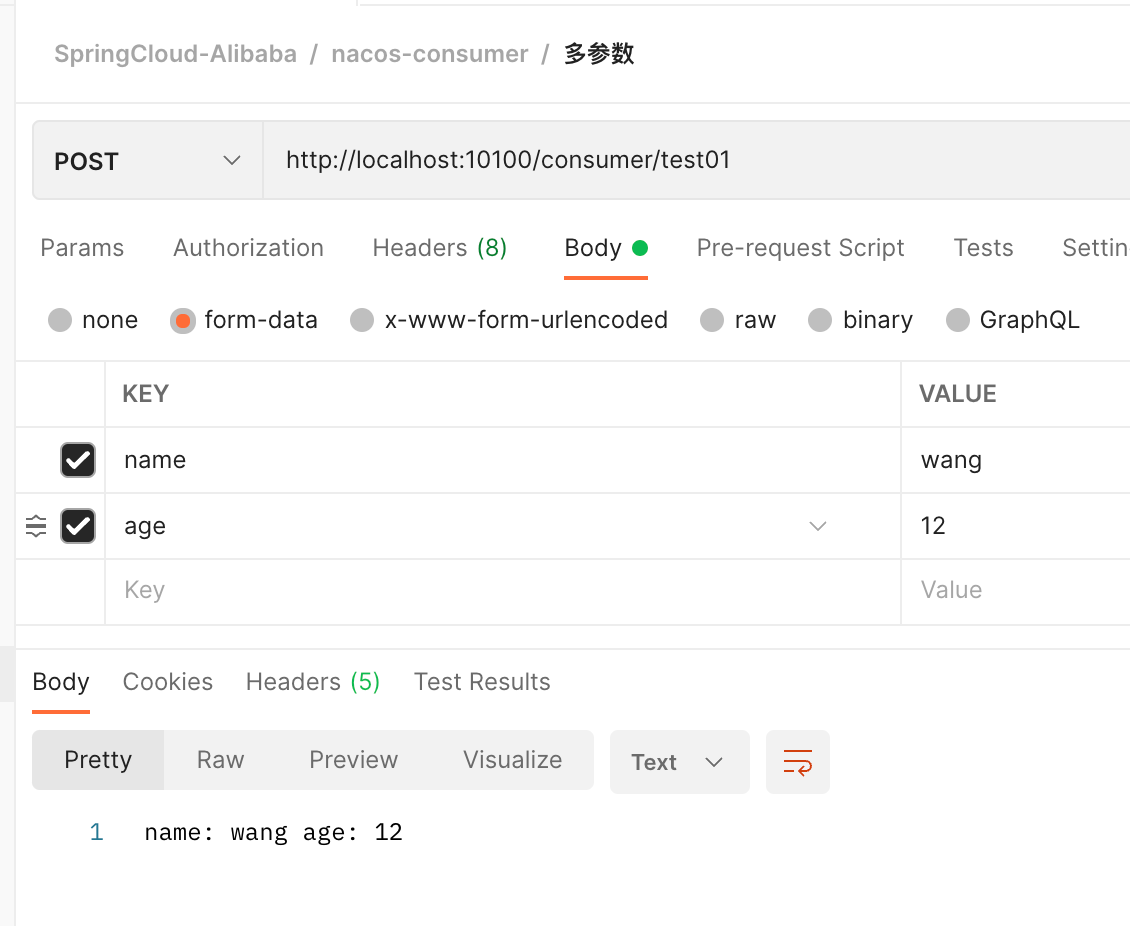The width and height of the screenshot is (1130, 926).
Task: Uncheck the name parameter checkbox
Action: [x=78, y=460]
